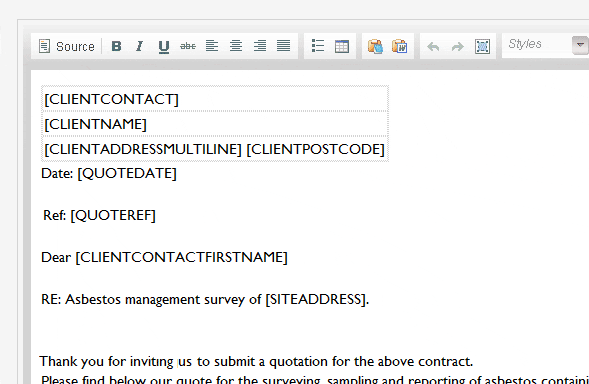The height and width of the screenshot is (384, 589).
Task: Place cursor in the [CLIENTNAME] table cell
Action: tap(215, 124)
